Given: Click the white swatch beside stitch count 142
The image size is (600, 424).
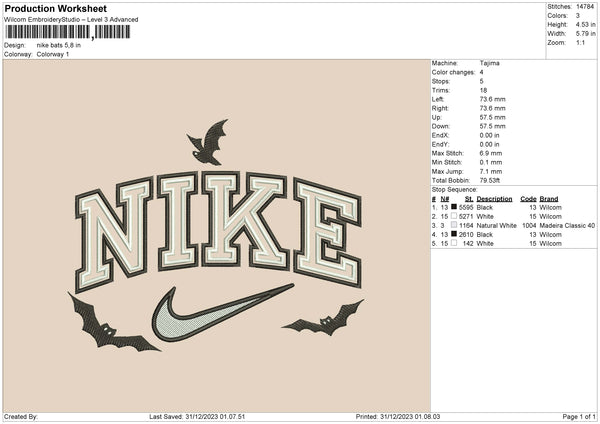Looking at the screenshot, I should pyautogui.click(x=454, y=243).
